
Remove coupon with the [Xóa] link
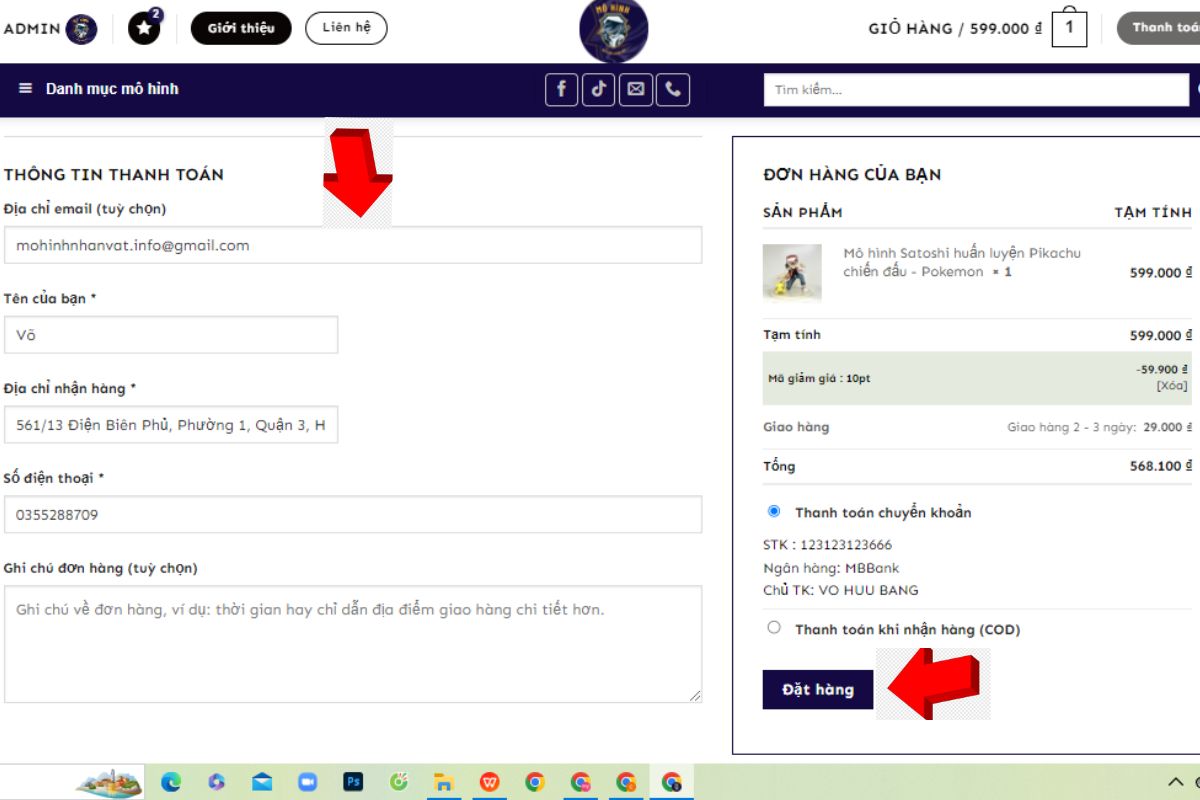(x=1172, y=386)
